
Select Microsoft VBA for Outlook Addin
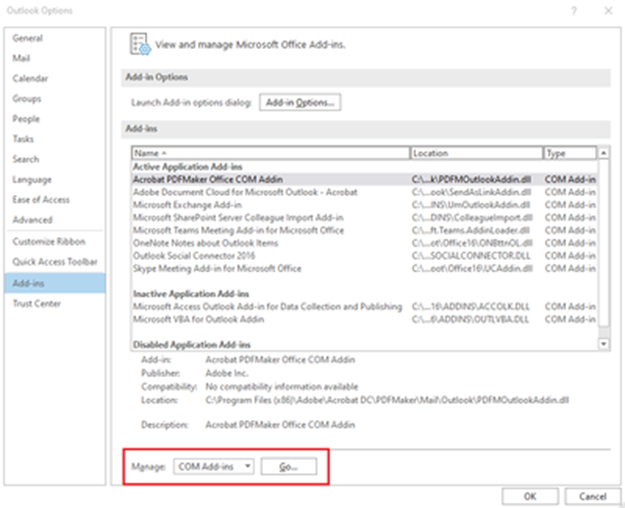tap(200, 319)
